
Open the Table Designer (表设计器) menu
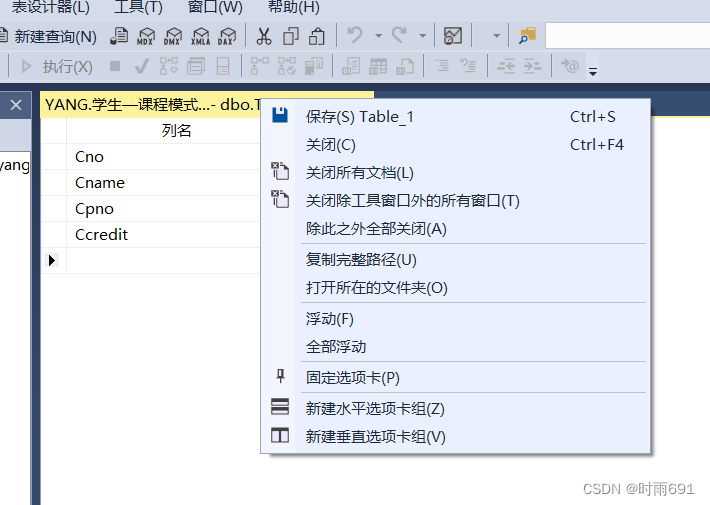50,7
